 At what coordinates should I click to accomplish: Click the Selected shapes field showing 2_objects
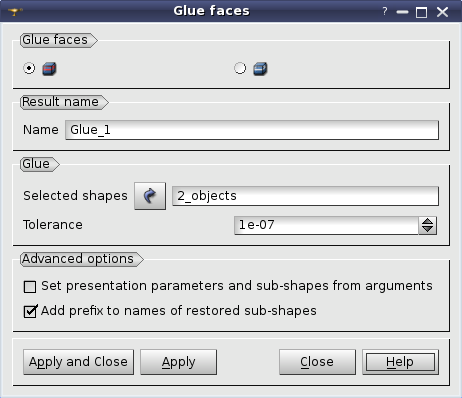point(305,196)
